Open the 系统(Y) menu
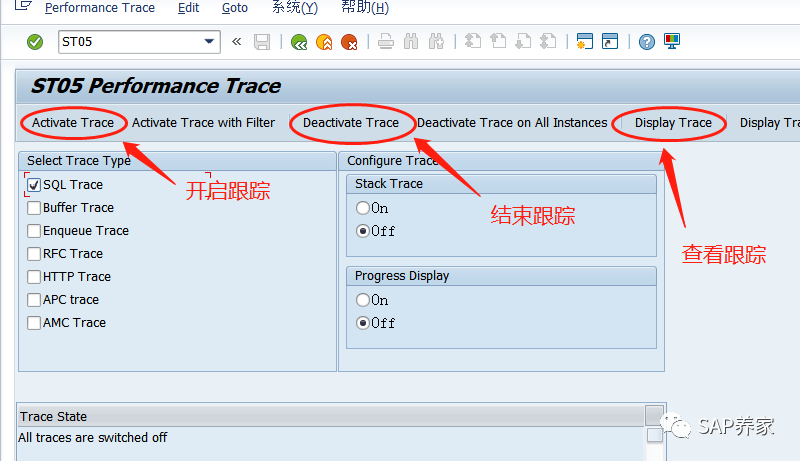This screenshot has height=461, width=800. (x=295, y=8)
